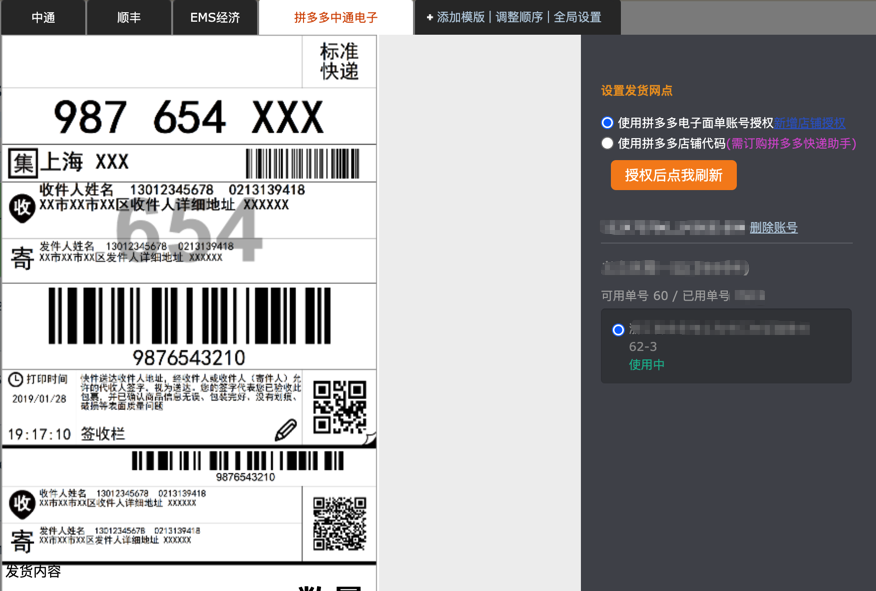876x591 pixels.
Task: Click the signing disclaimer paragraph text
Action: click(x=191, y=392)
